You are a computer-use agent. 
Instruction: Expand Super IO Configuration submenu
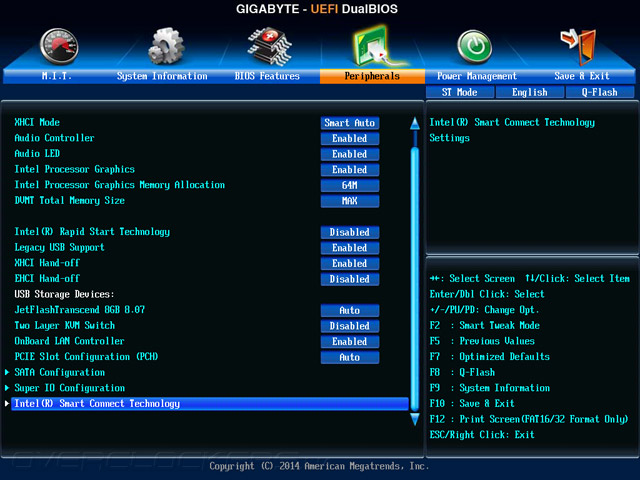[69, 388]
